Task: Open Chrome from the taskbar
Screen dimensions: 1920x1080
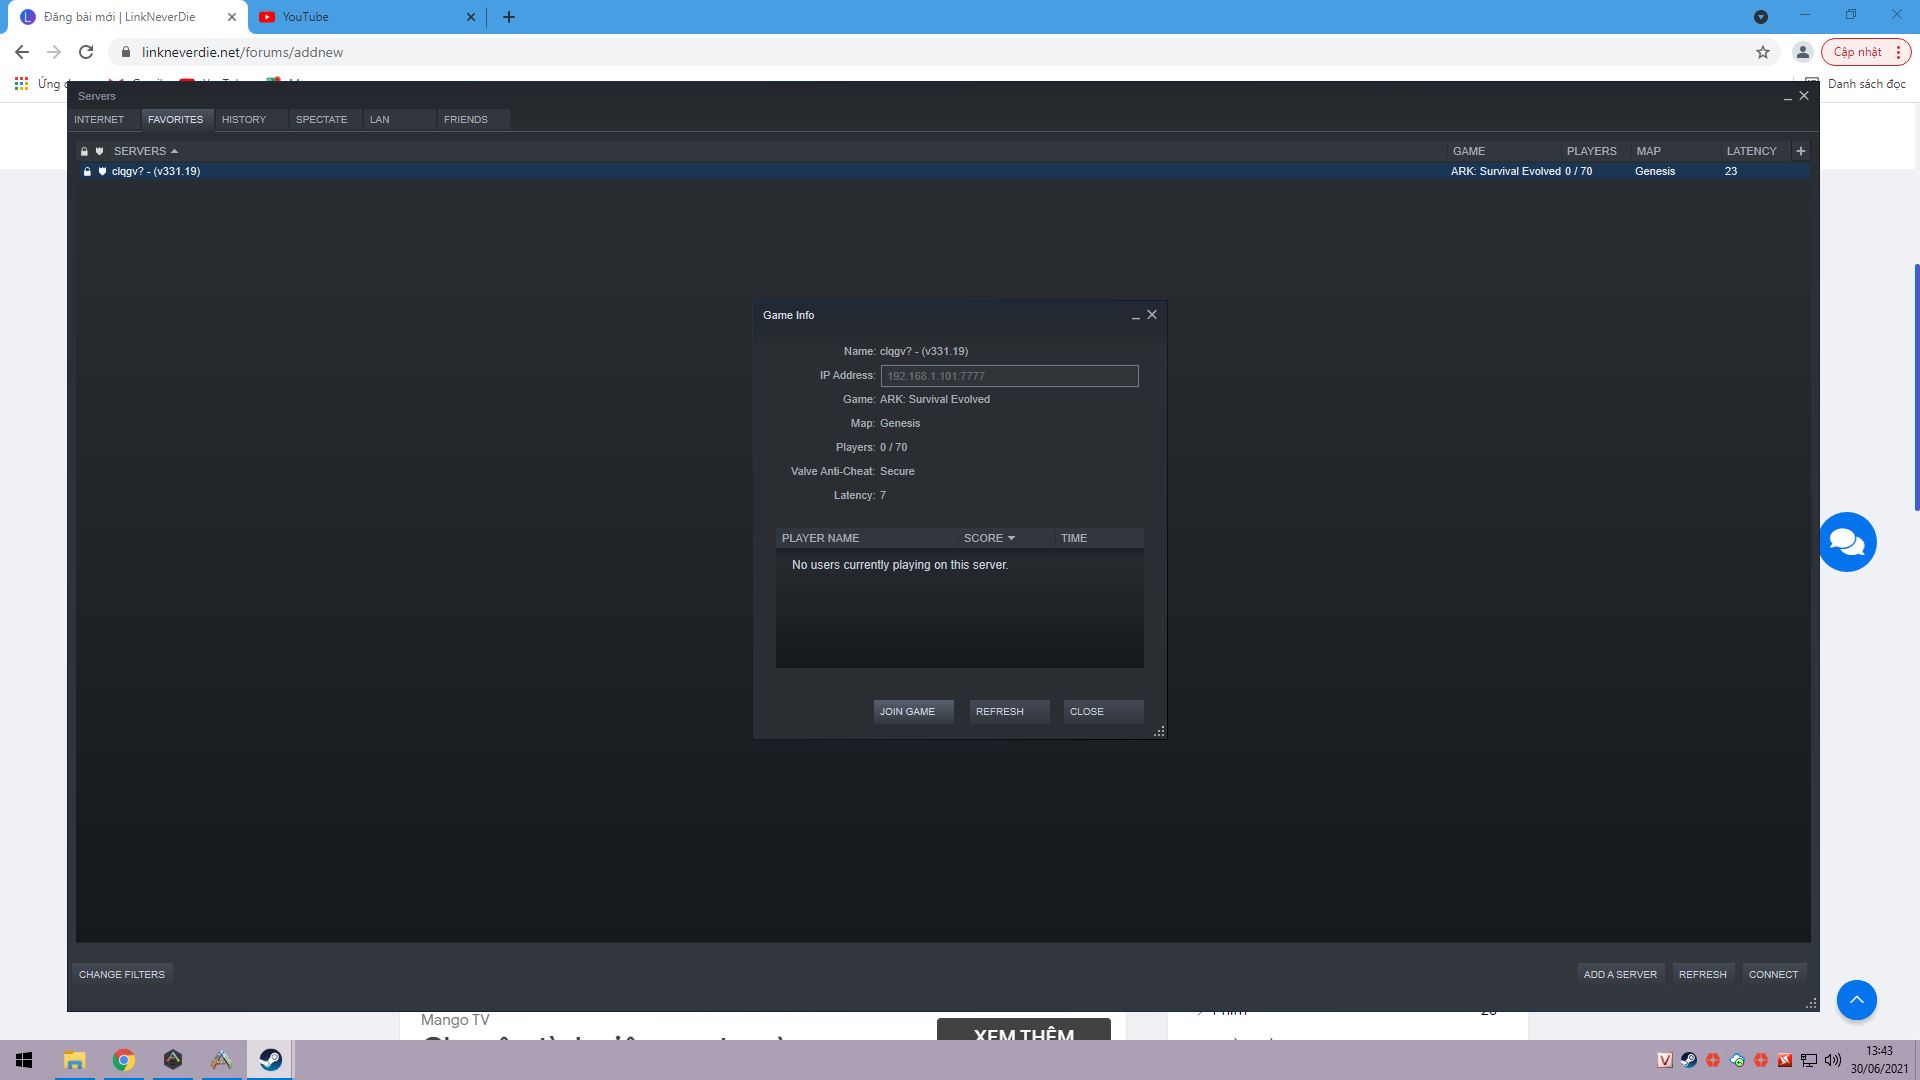Action: [124, 1061]
